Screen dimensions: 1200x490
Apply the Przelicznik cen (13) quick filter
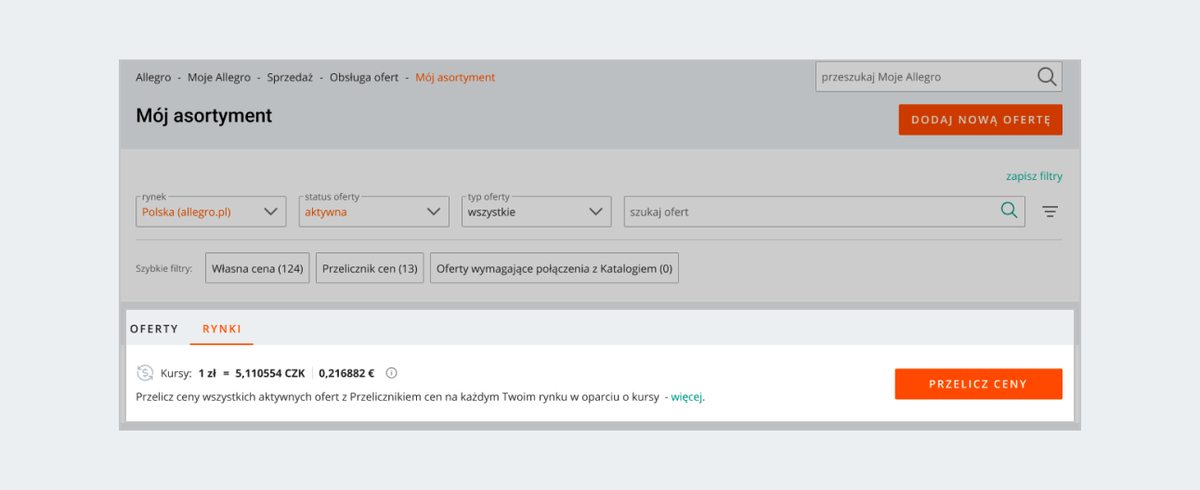click(x=370, y=268)
